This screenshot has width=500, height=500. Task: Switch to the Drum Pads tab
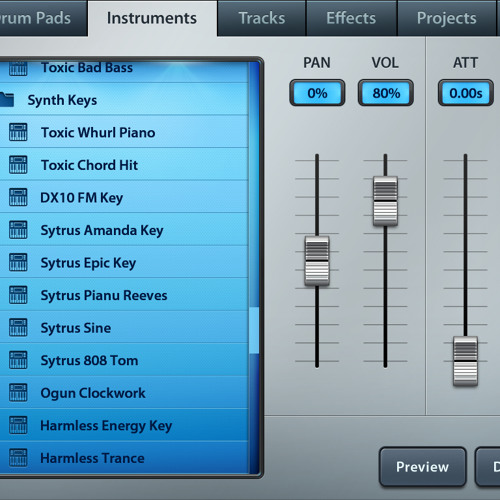click(x=43, y=18)
